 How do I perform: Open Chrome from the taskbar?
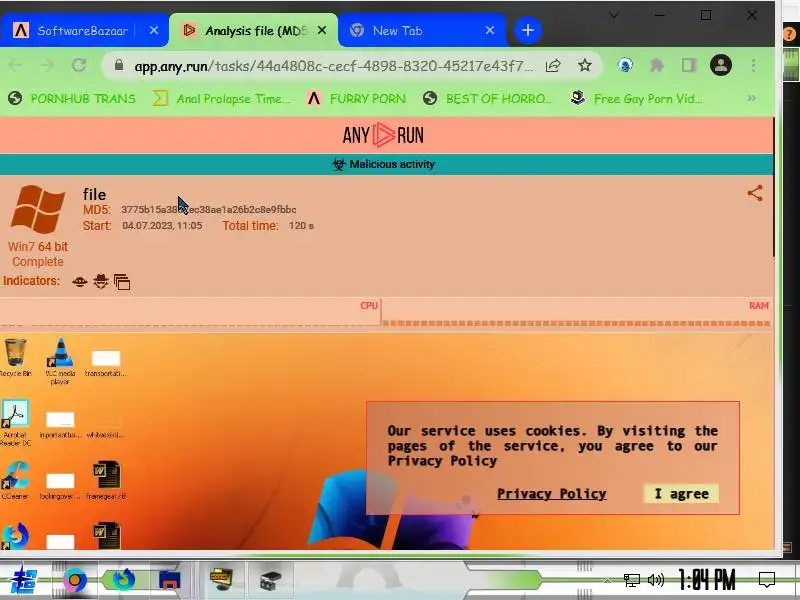75,580
